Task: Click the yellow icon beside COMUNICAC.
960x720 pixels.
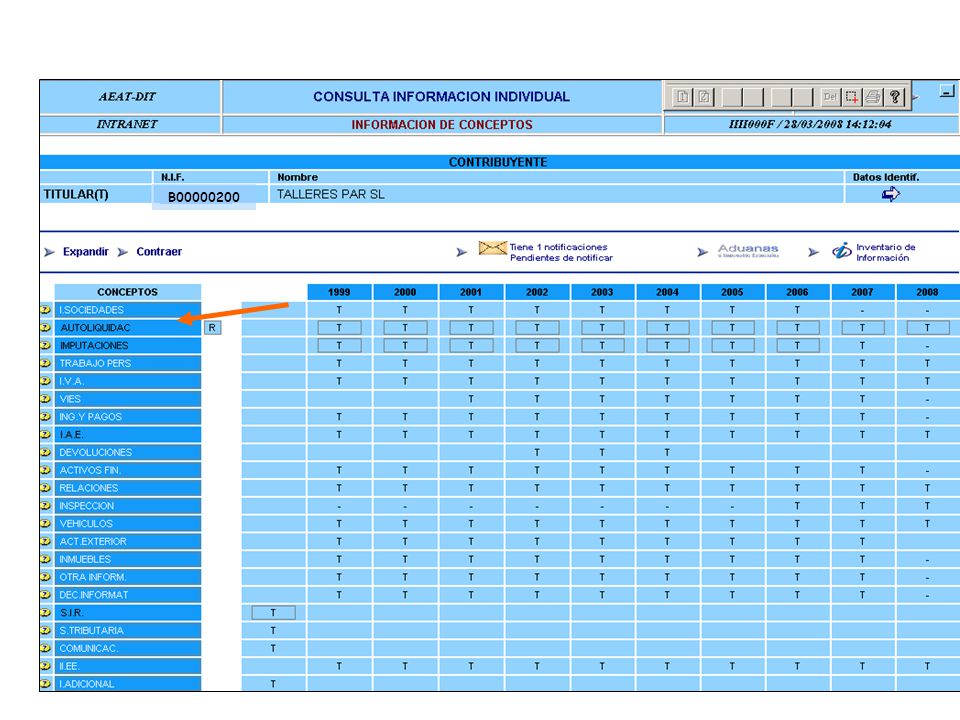Action: tap(45, 648)
